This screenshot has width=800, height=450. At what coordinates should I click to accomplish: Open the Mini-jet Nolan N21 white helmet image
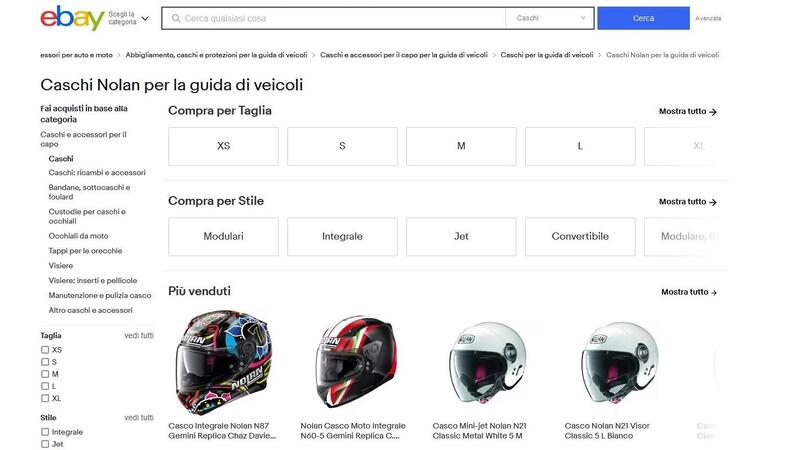click(x=487, y=362)
